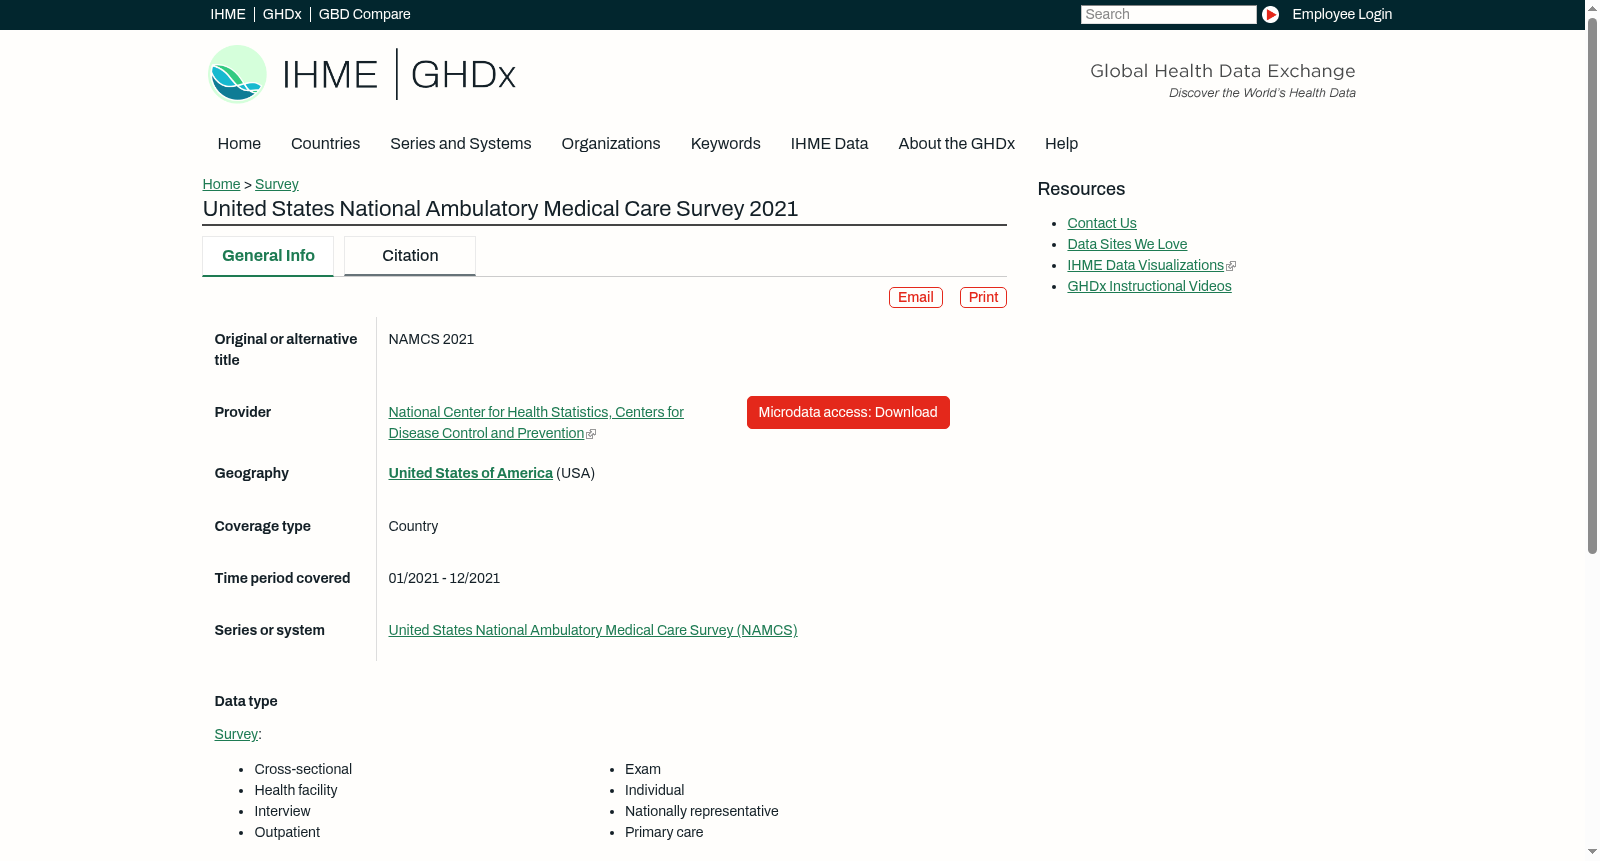This screenshot has height=861, width=1600.
Task: Click the GHDx header logo text
Action: click(x=463, y=75)
